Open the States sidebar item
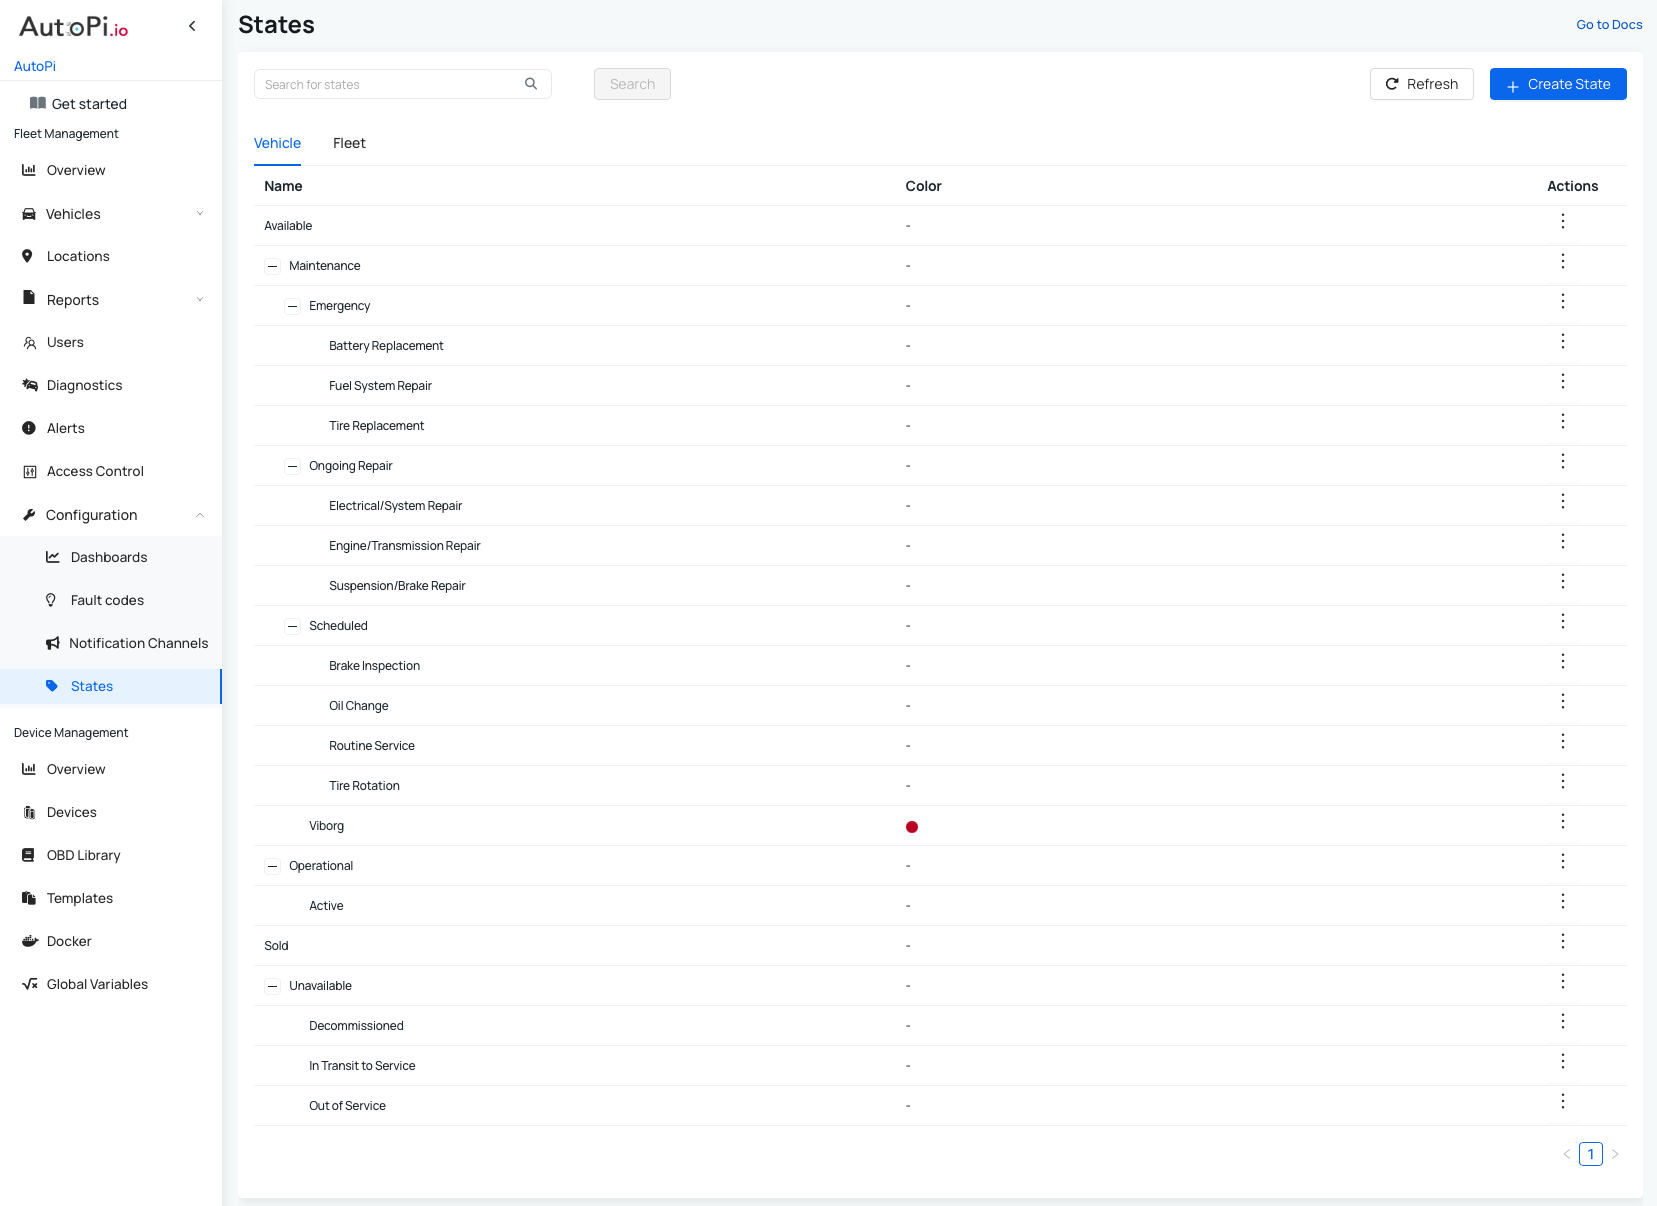1657x1206 pixels. coord(111,686)
